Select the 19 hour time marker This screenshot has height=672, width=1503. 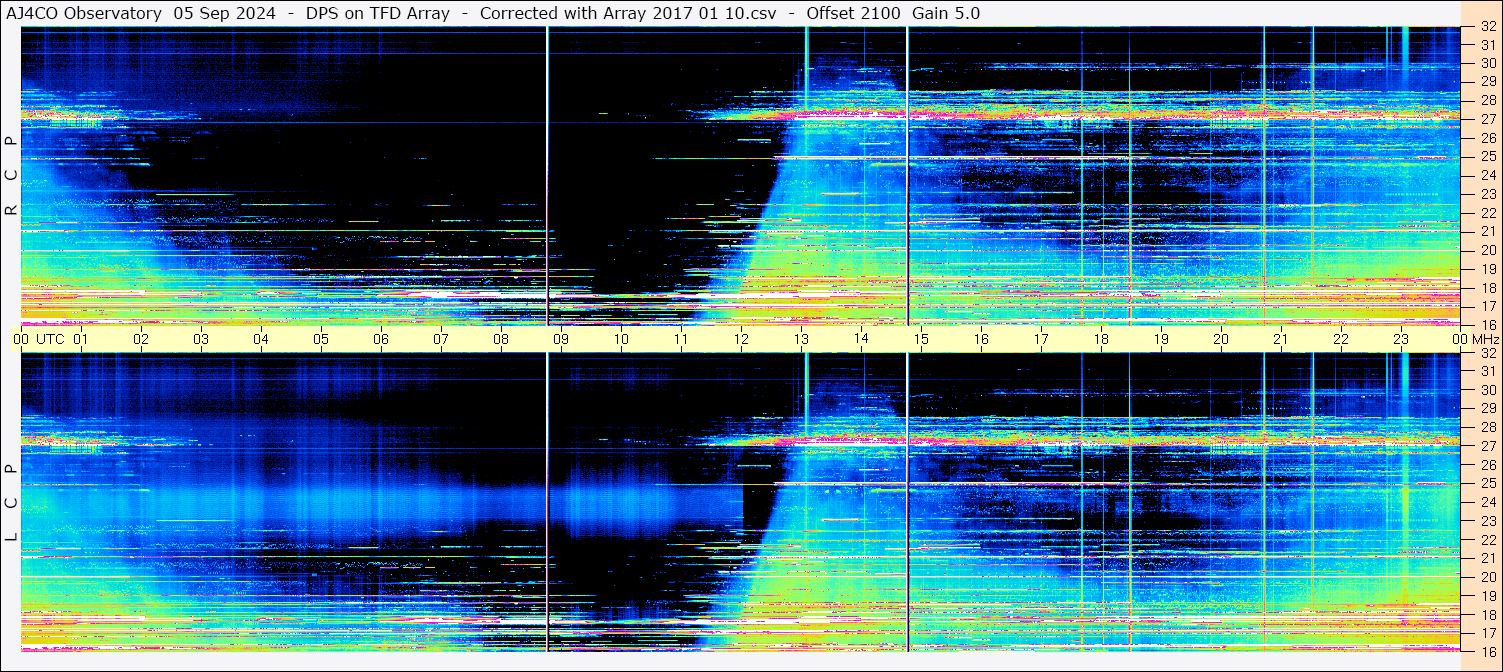pyautogui.click(x=1161, y=339)
